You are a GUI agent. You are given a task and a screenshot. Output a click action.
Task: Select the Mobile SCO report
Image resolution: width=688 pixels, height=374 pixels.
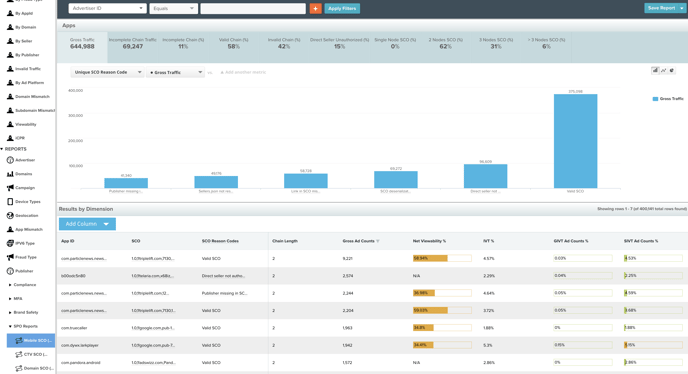(x=31, y=340)
